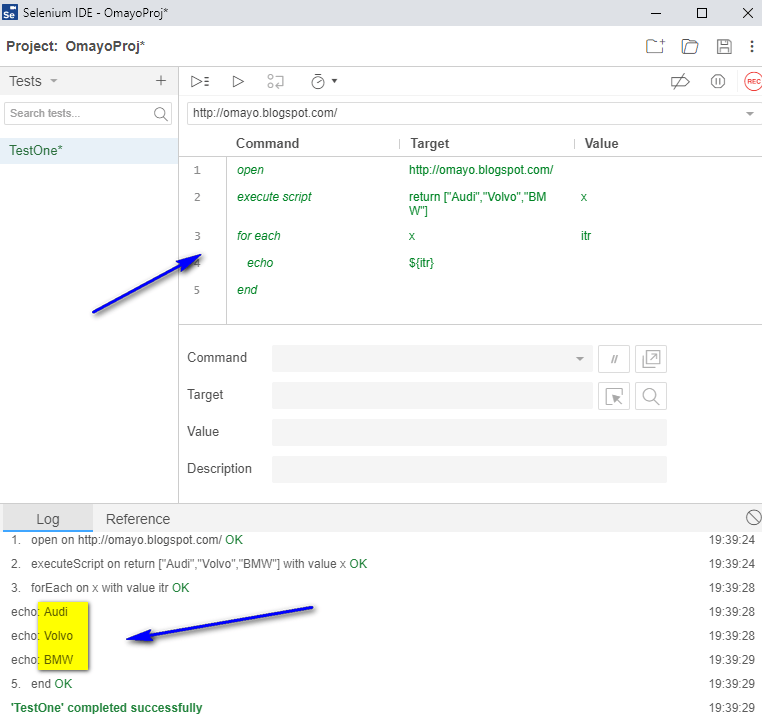Click the x value cell in row 2

(584, 197)
